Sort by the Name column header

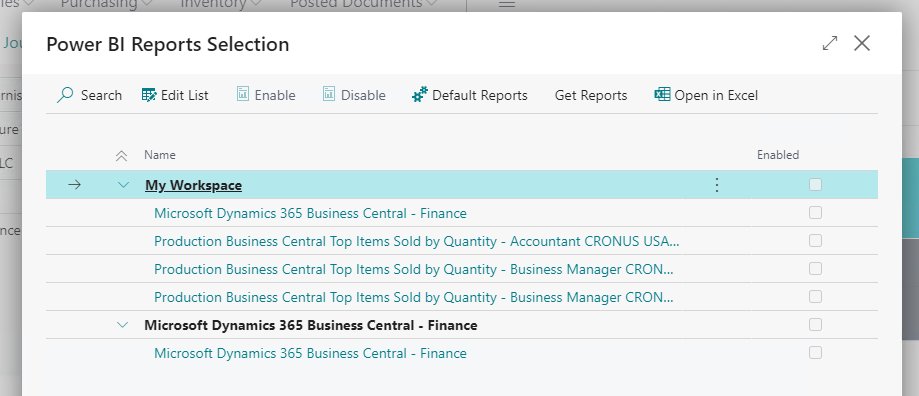point(160,155)
